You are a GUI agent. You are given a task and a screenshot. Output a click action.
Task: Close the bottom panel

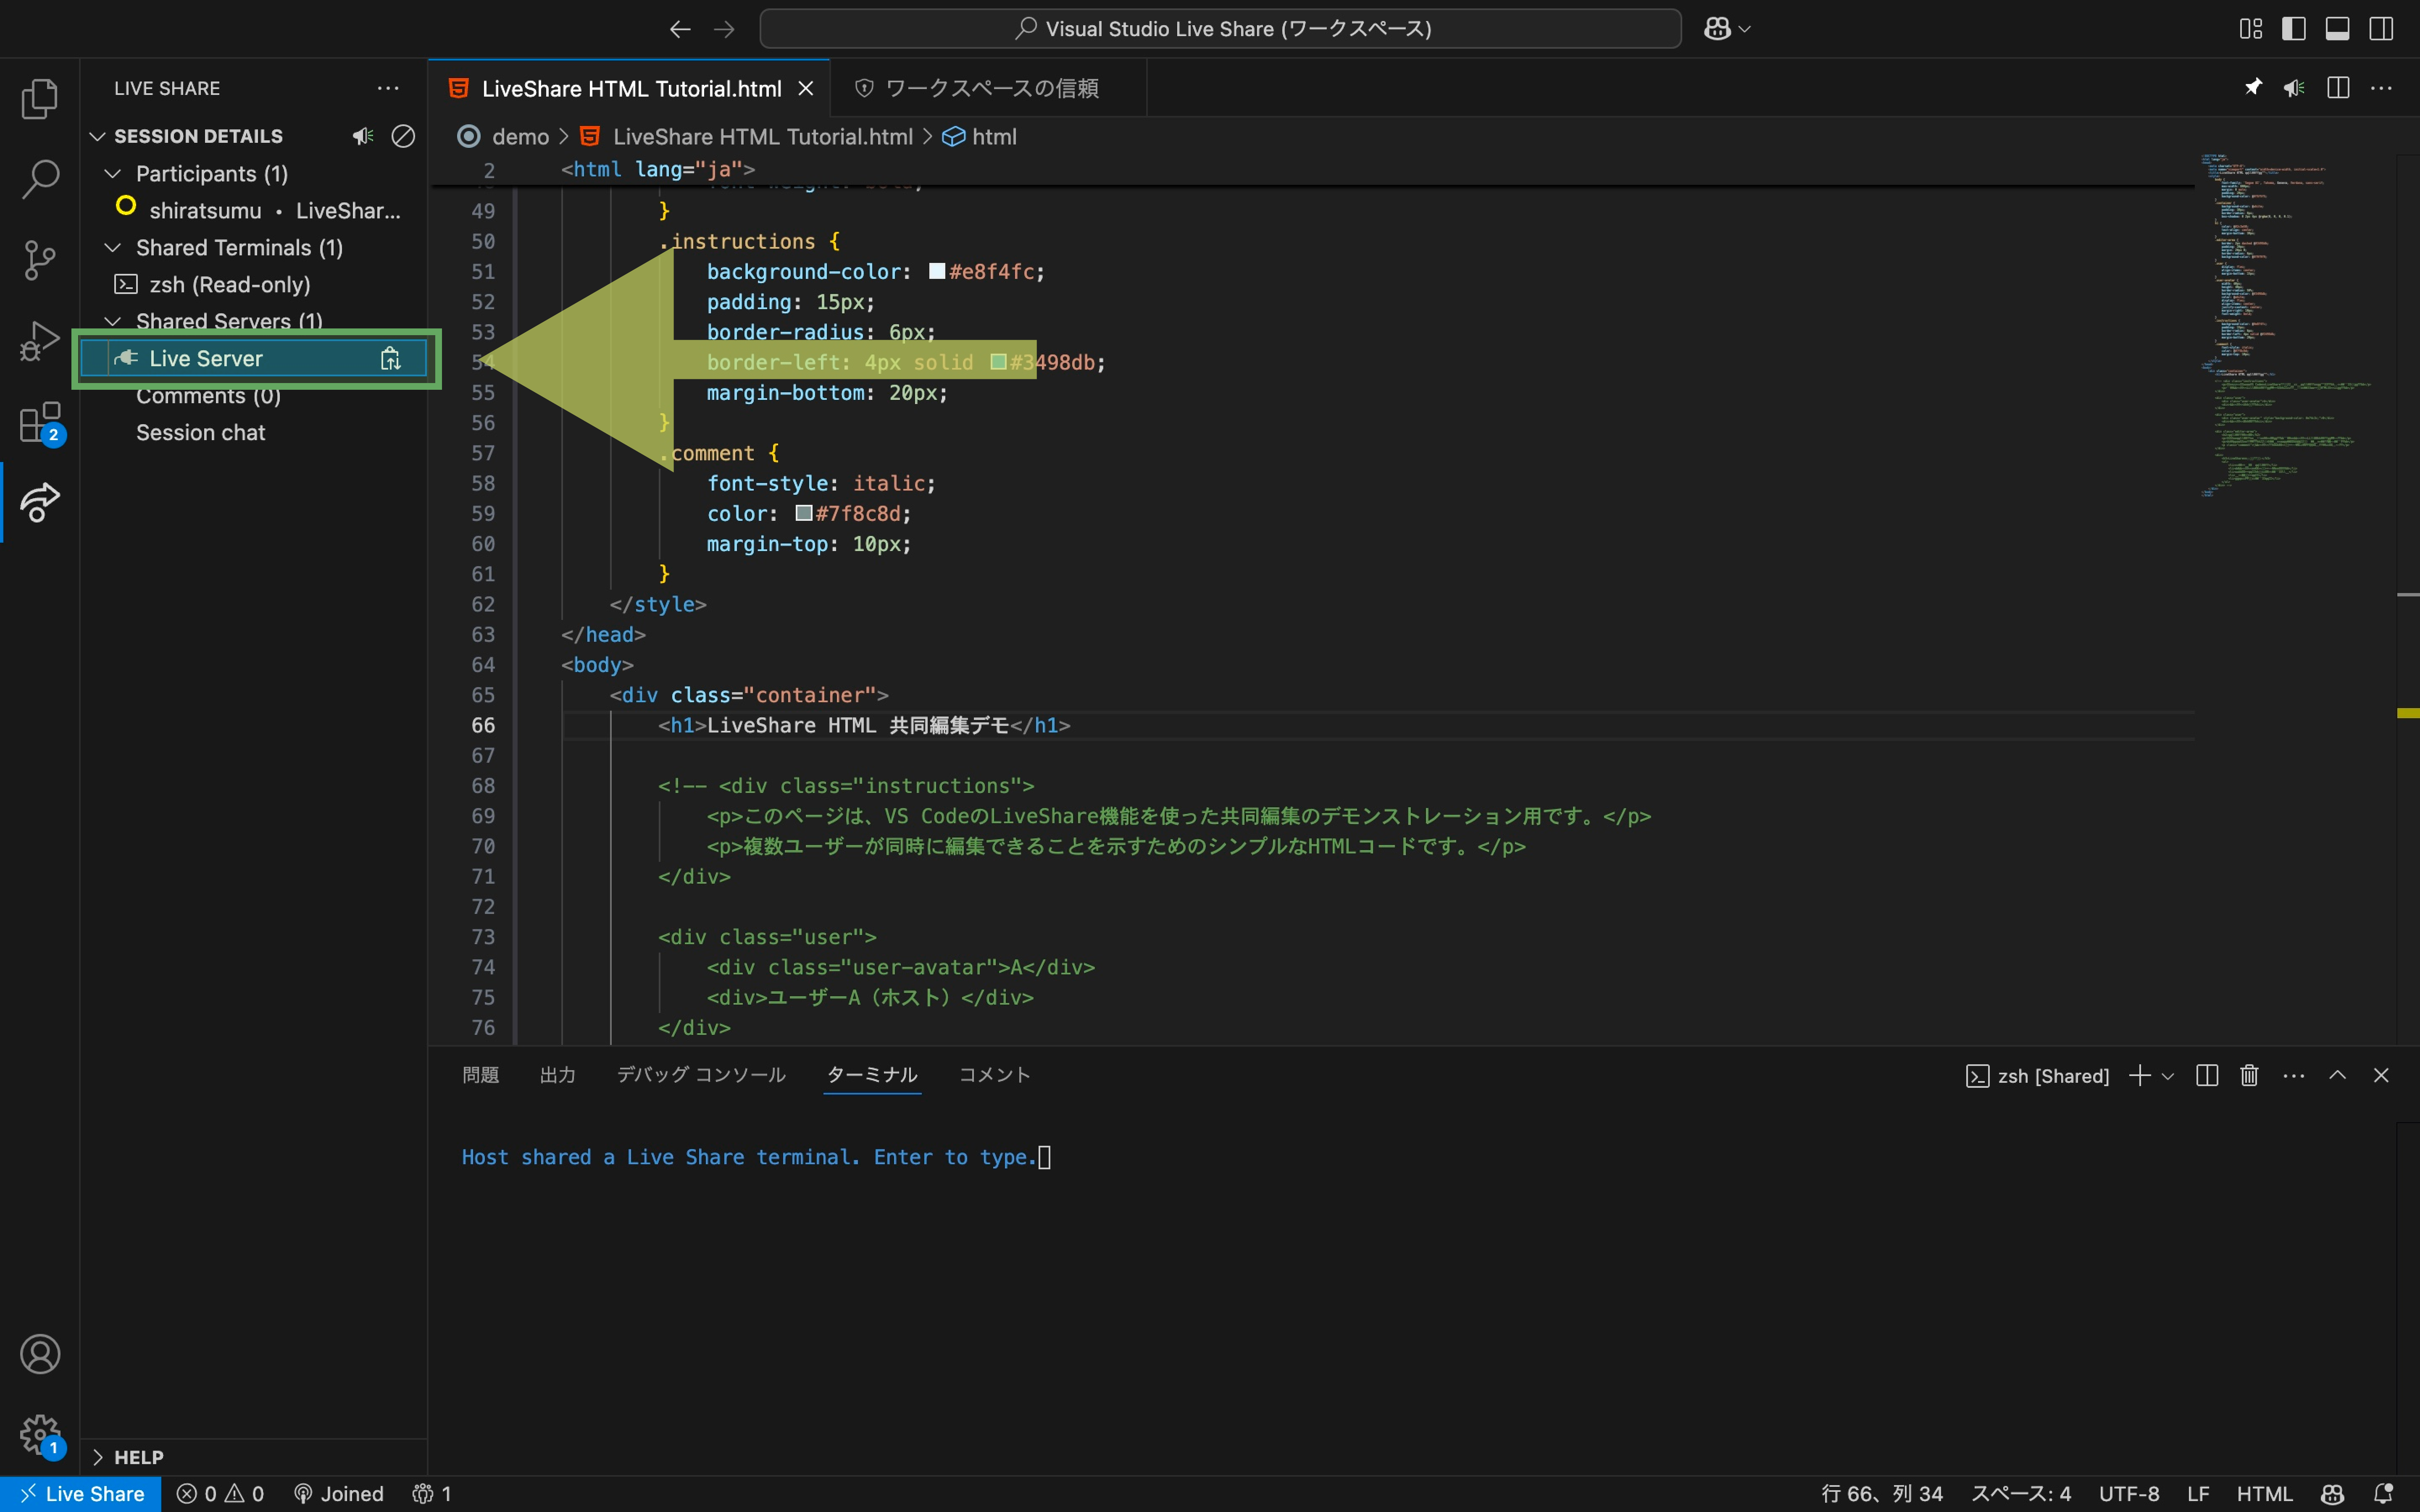(x=2381, y=1075)
